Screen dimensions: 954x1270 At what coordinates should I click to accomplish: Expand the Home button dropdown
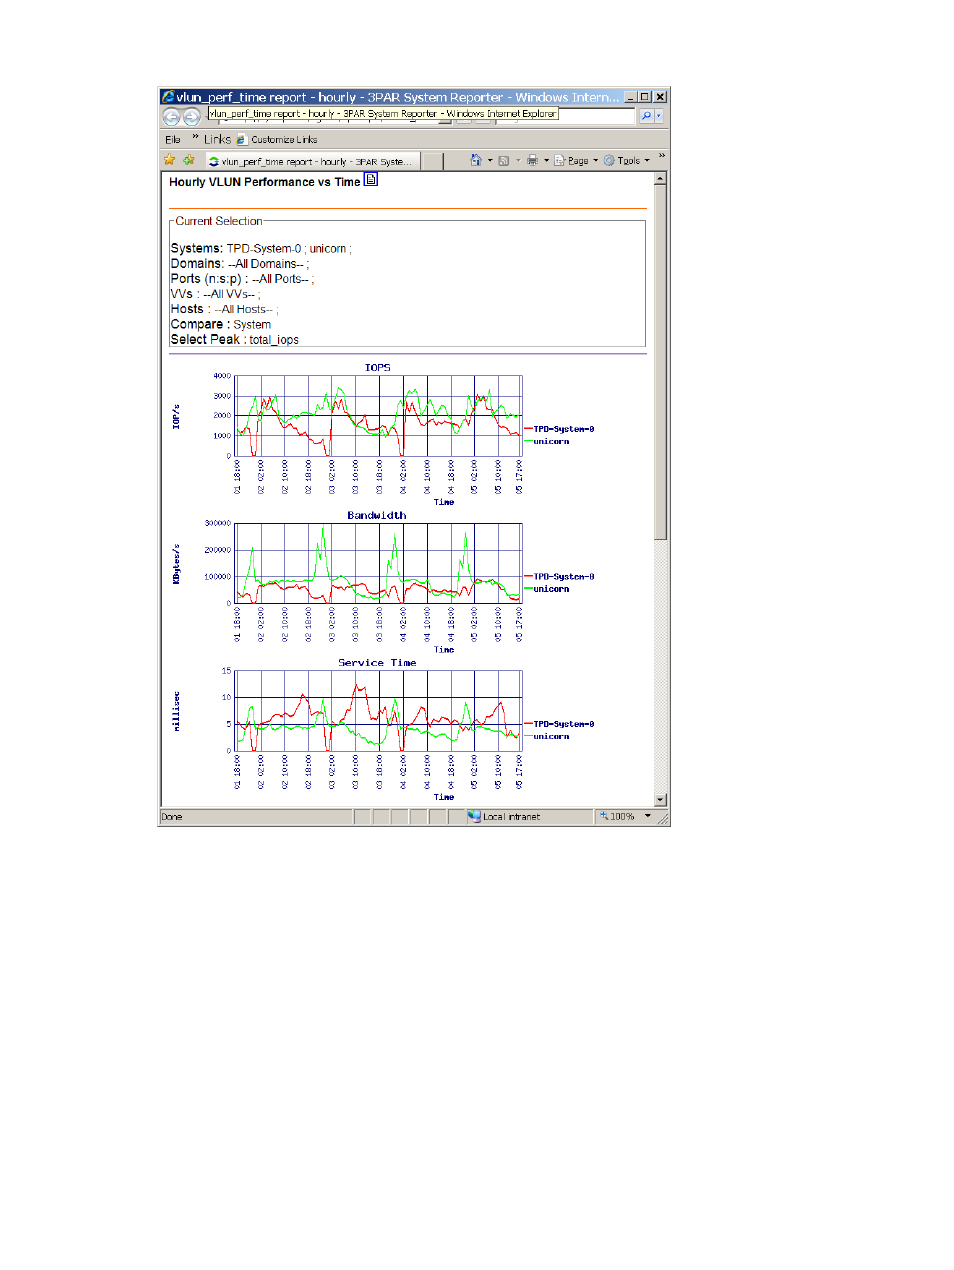coord(490,160)
